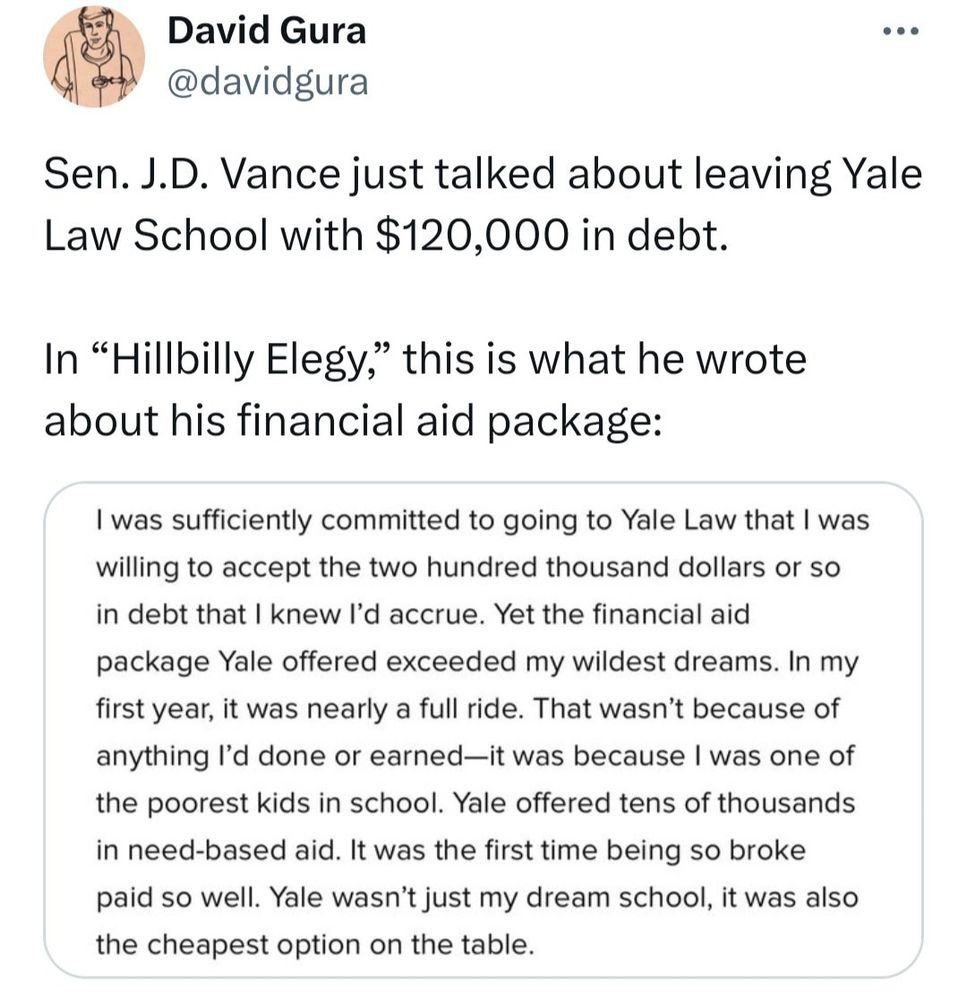Open the David Gura display name link
967x1000 pixels.
[266, 31]
